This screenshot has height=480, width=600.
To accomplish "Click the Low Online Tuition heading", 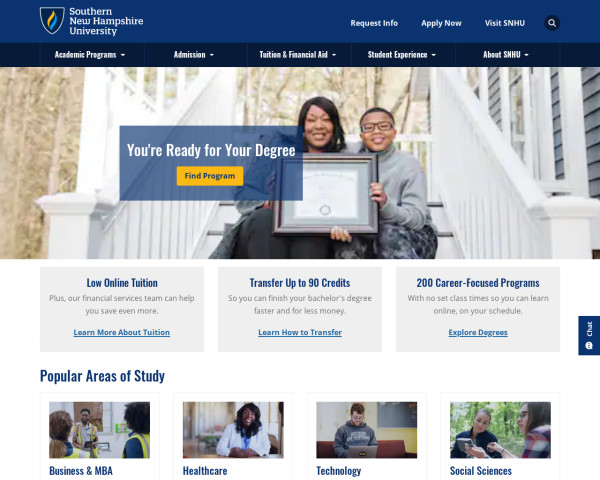I will pos(122,283).
